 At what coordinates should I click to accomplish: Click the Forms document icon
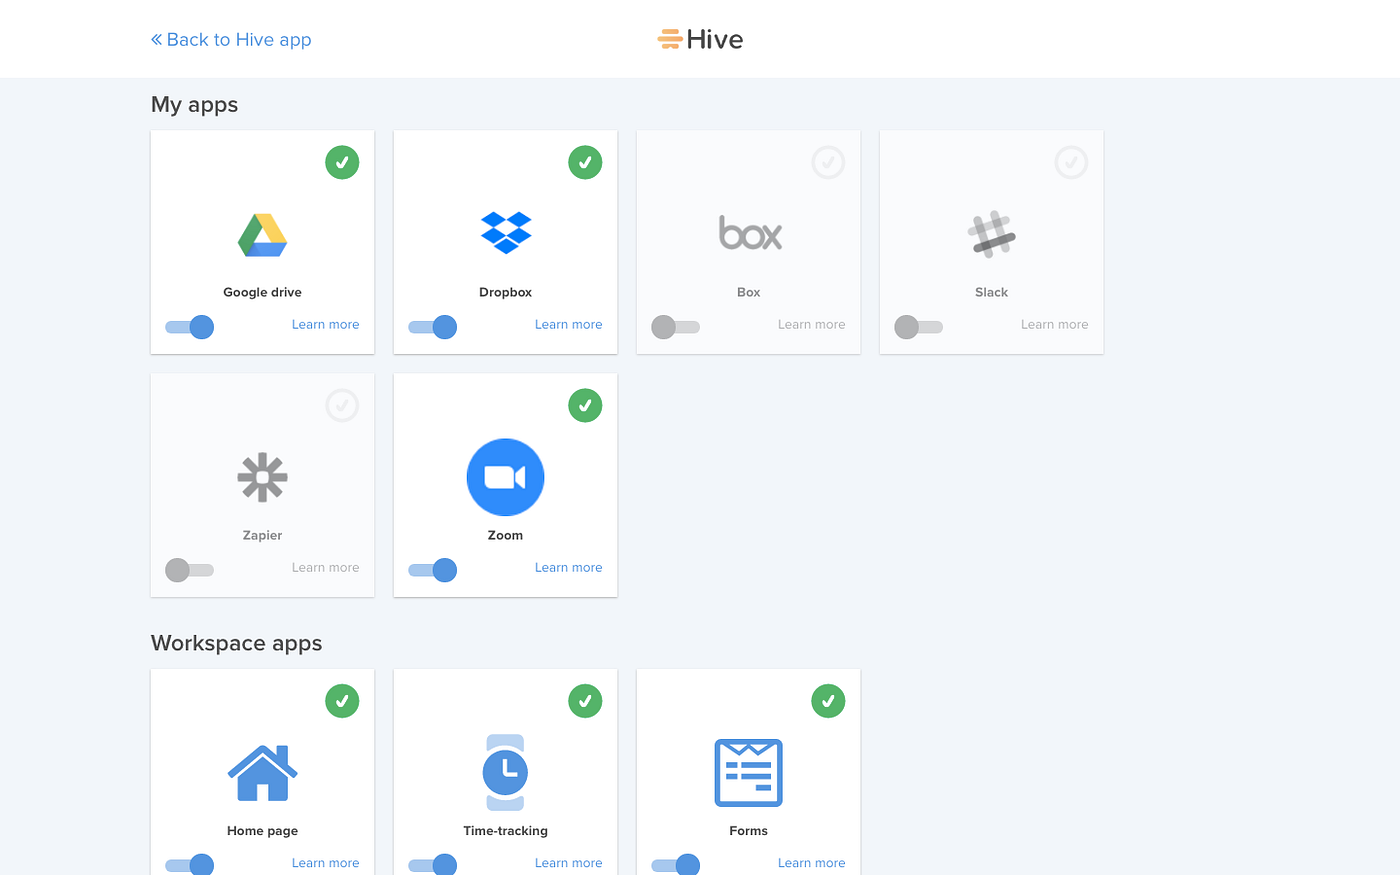(748, 773)
